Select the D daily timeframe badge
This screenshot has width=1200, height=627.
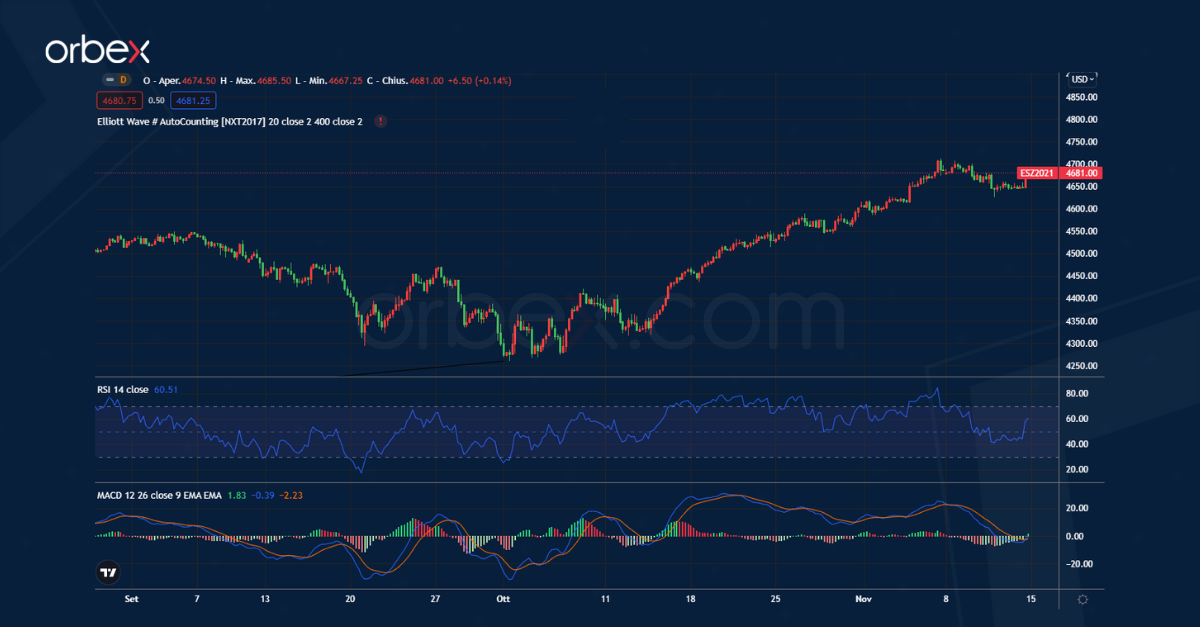coord(123,80)
